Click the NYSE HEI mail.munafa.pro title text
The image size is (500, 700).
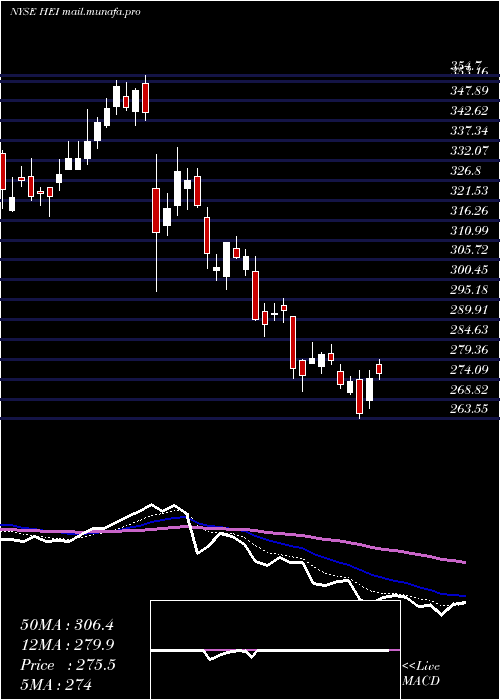[x=75, y=12]
